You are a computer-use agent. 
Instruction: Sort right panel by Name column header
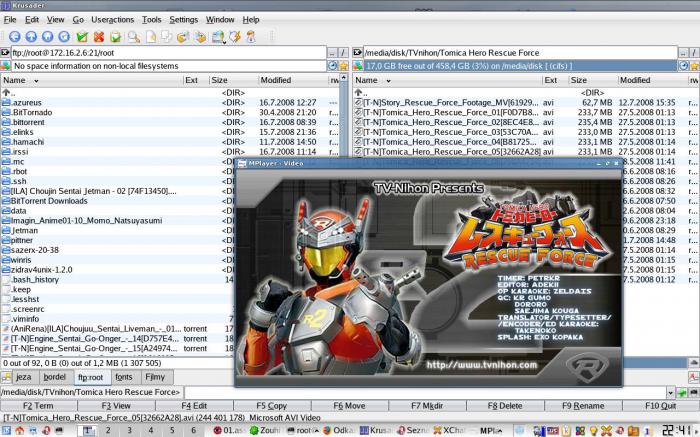click(448, 80)
